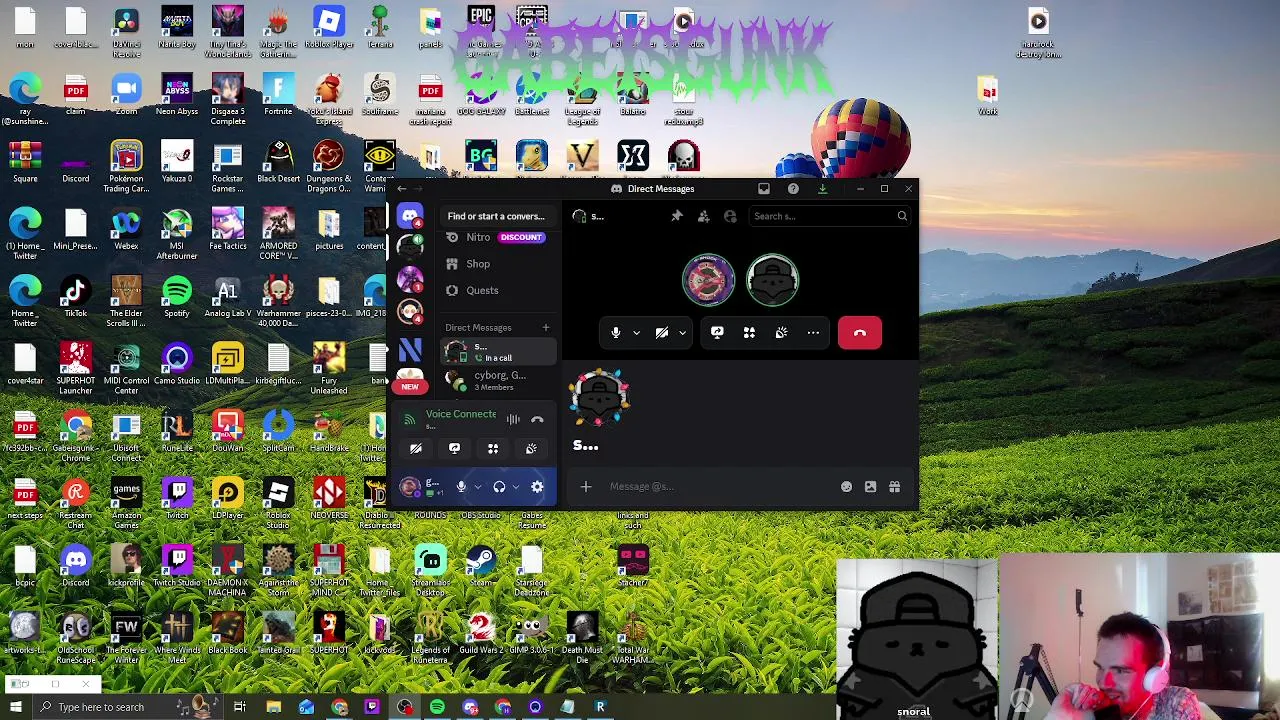Select the Terraria desktop shortcut

coord(380,29)
